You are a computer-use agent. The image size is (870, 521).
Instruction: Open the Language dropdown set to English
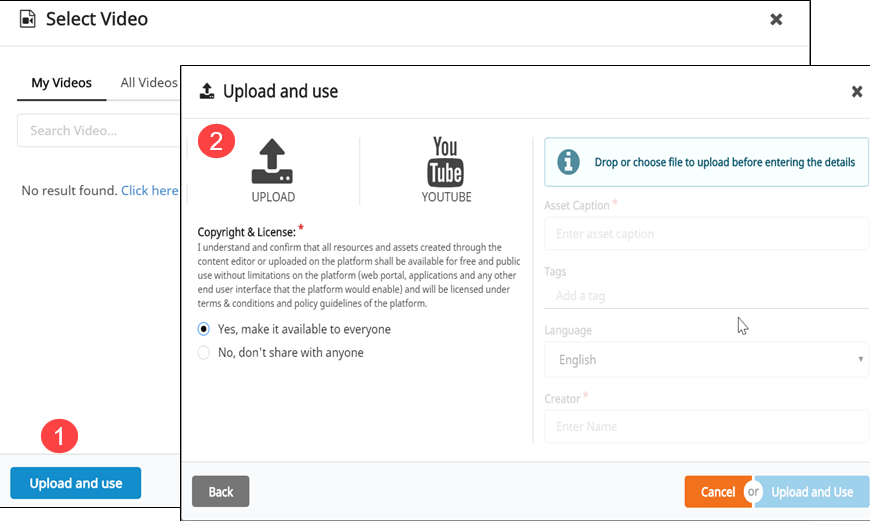(706, 360)
